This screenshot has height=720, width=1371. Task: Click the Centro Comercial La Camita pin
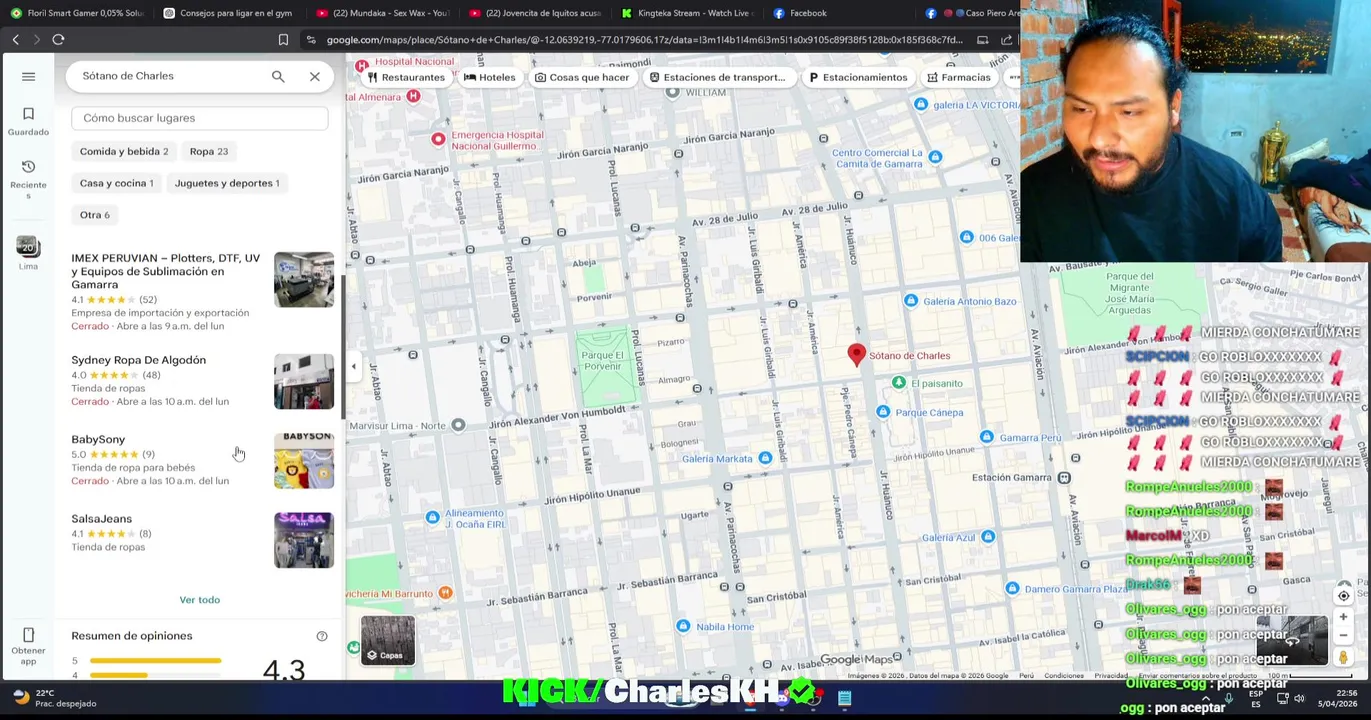[935, 157]
